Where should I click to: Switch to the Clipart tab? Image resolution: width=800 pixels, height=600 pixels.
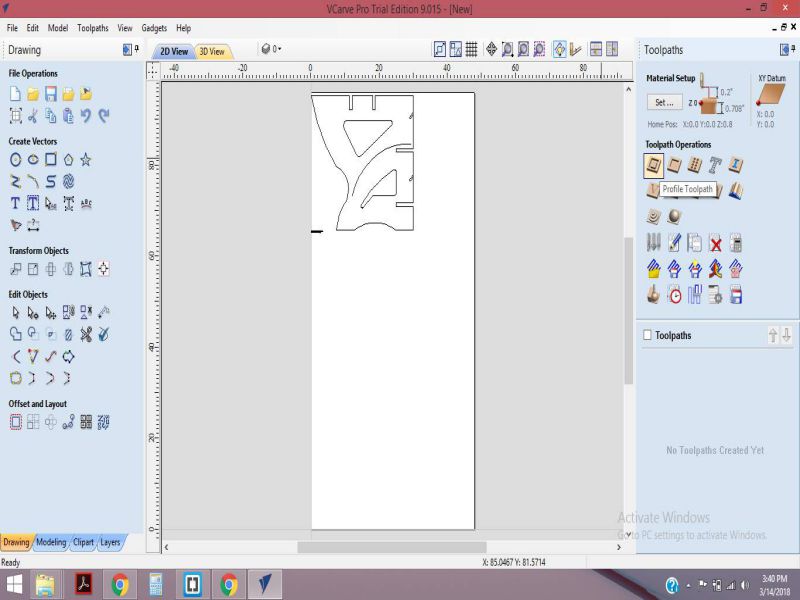coord(83,542)
